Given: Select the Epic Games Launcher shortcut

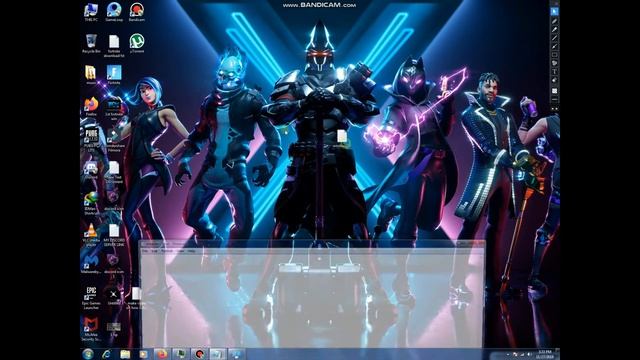Looking at the screenshot, I should point(91,298).
